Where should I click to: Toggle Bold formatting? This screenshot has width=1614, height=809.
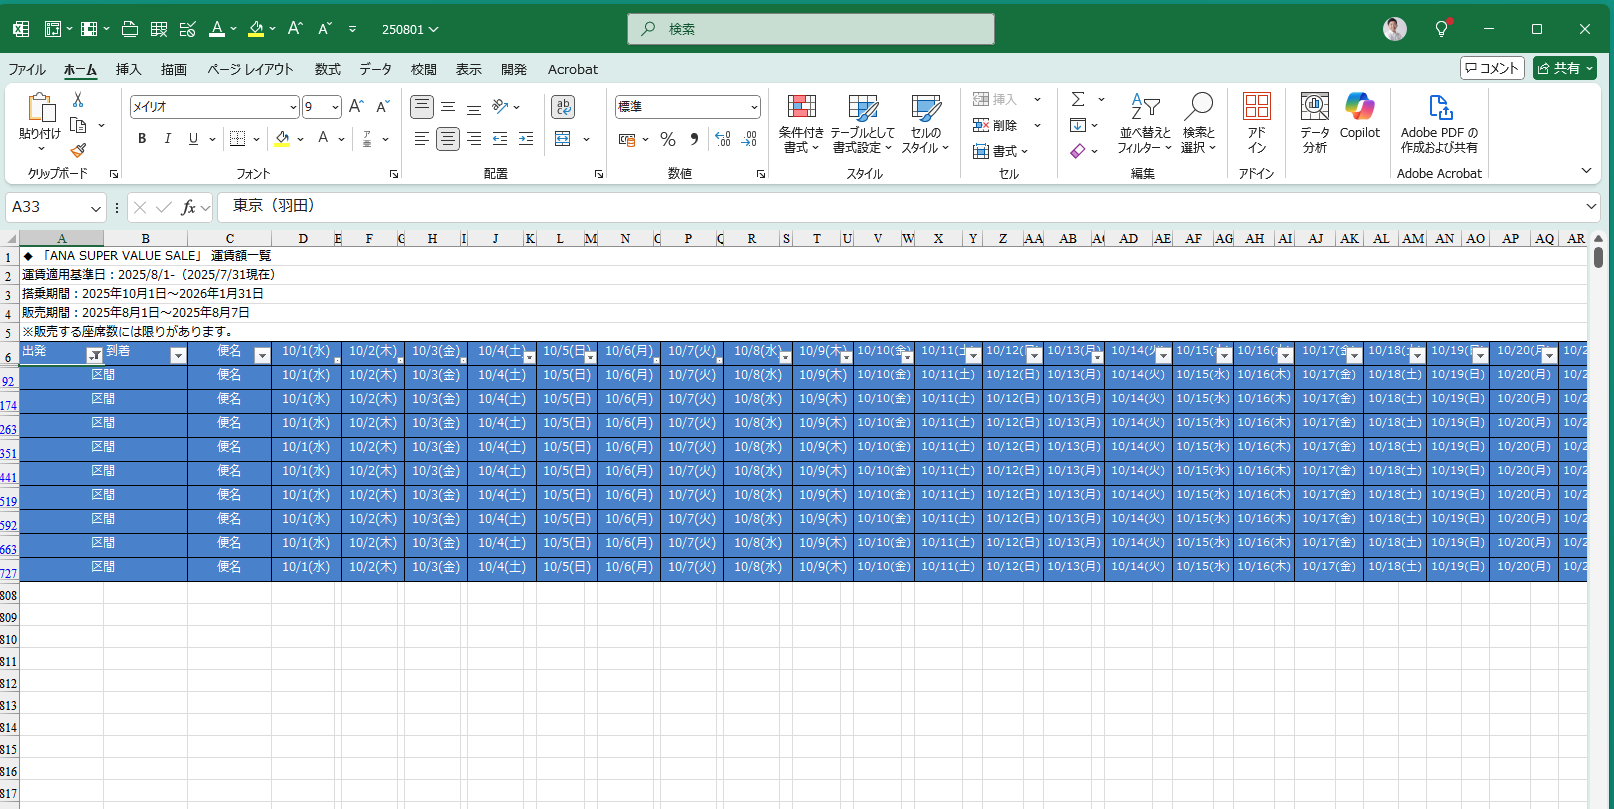(142, 139)
